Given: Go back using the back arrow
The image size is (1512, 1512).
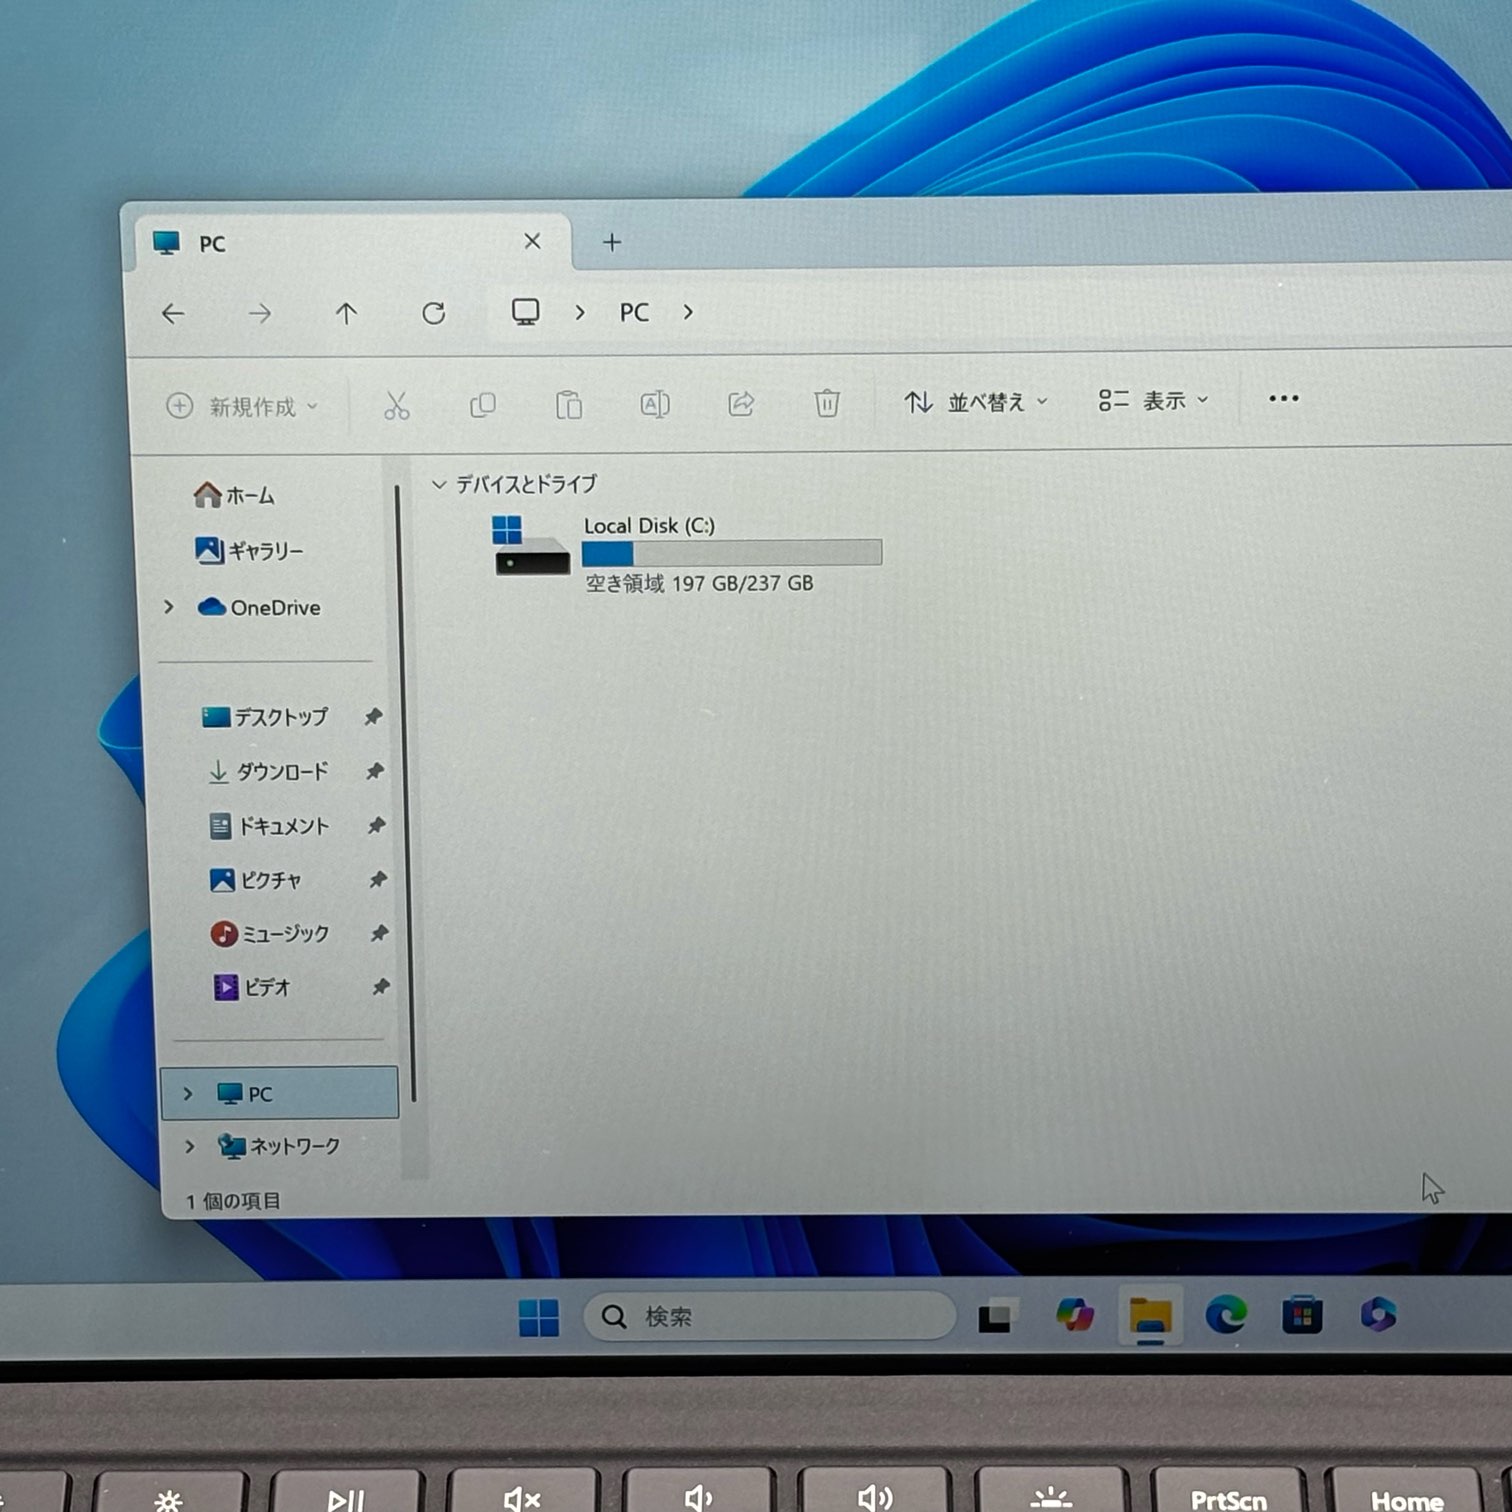Looking at the screenshot, I should pyautogui.click(x=173, y=314).
